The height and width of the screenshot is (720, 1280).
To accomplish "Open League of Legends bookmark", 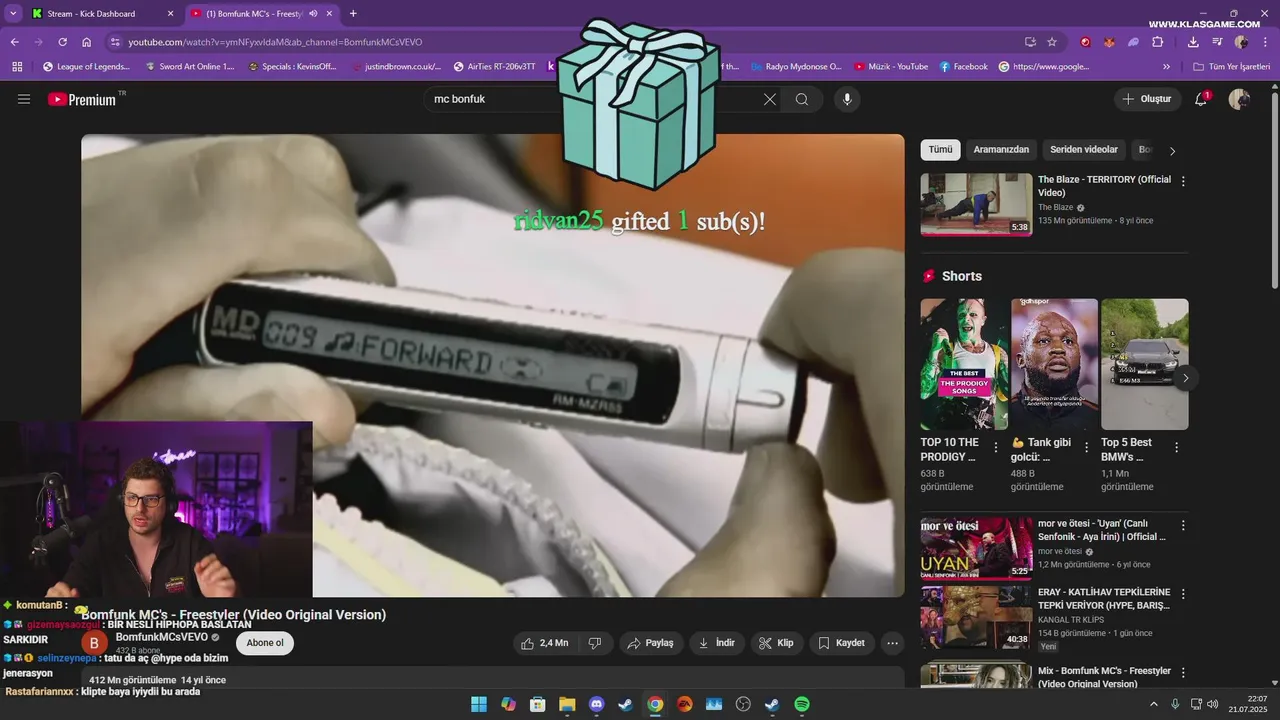I will click(86, 67).
